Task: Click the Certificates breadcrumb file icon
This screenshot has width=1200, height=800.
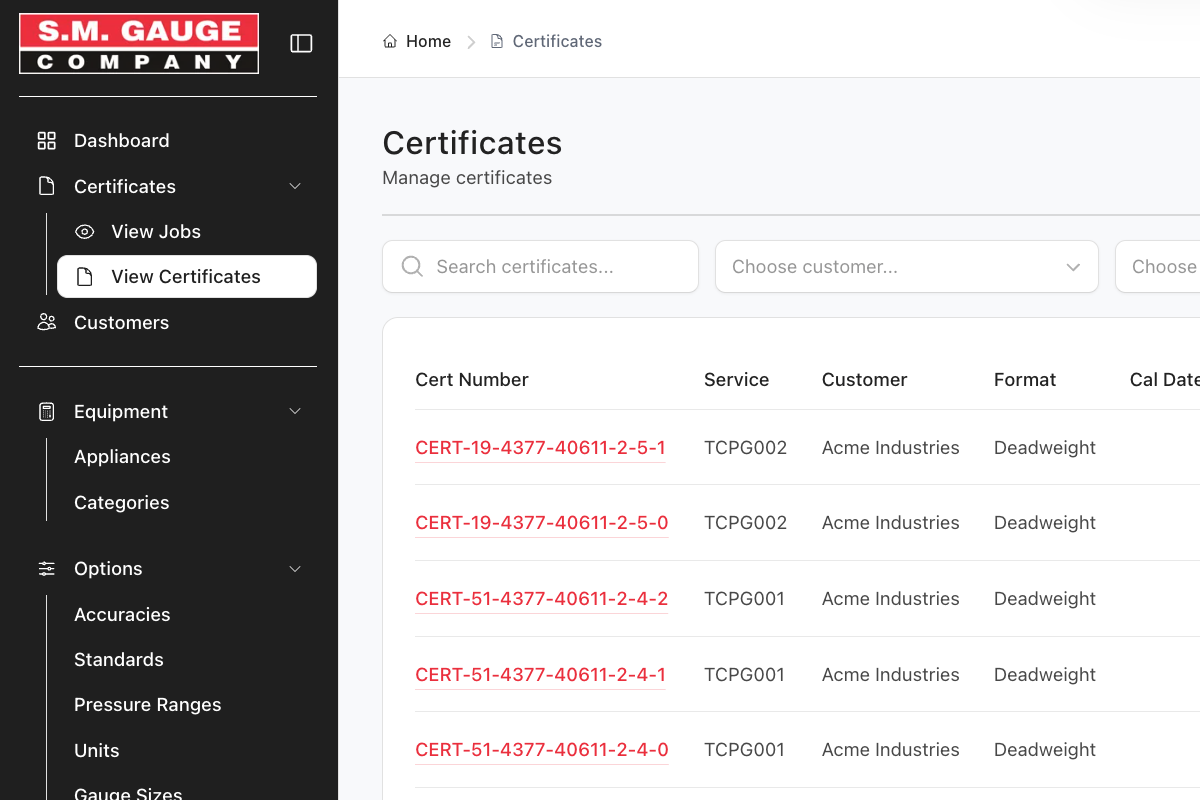Action: tap(497, 41)
